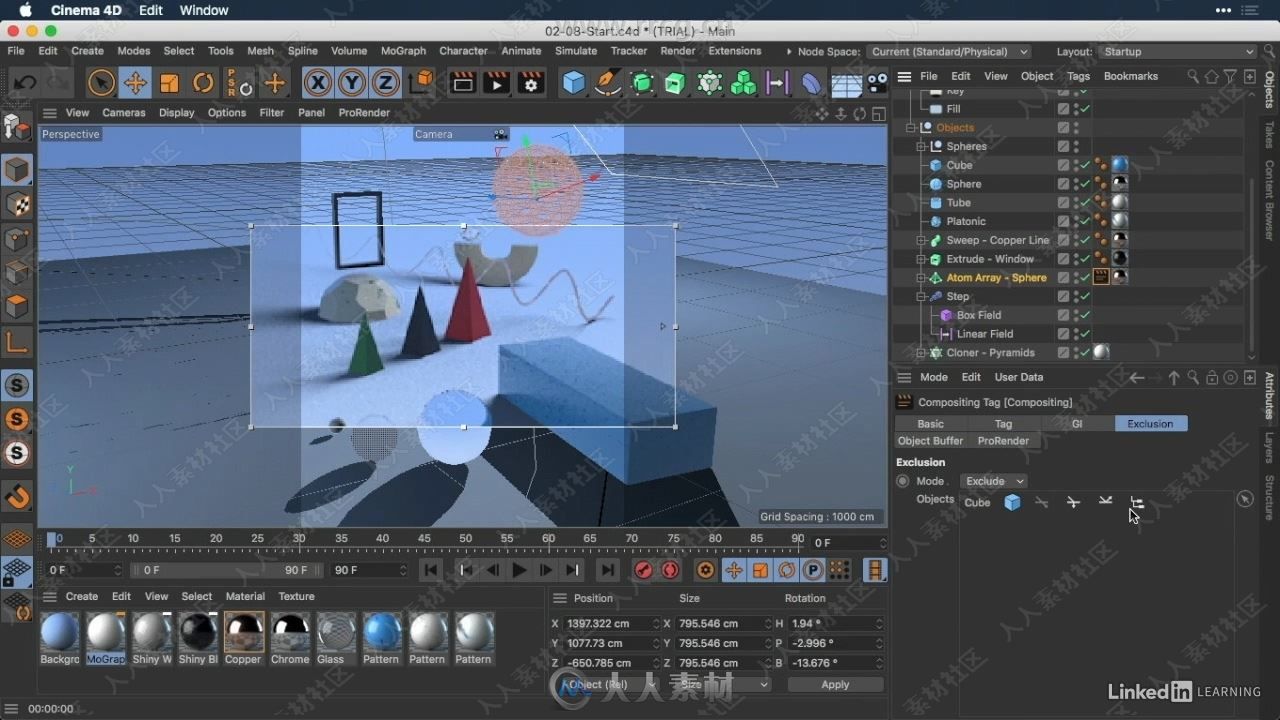Click the Field objects toolbar icon

[778, 83]
